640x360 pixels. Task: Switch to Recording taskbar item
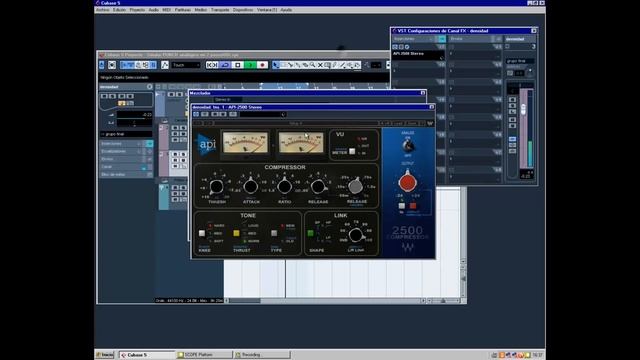[x=262, y=355]
